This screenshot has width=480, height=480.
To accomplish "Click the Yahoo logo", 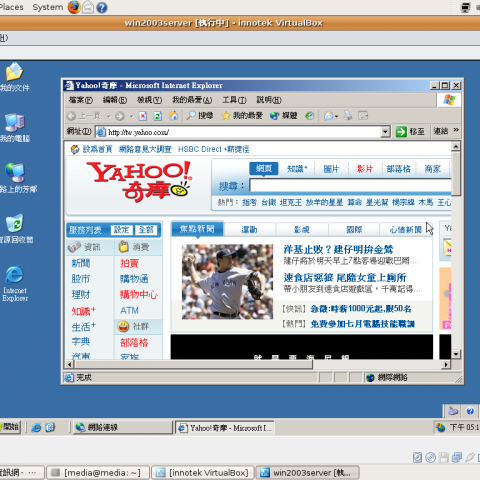I will 139,182.
